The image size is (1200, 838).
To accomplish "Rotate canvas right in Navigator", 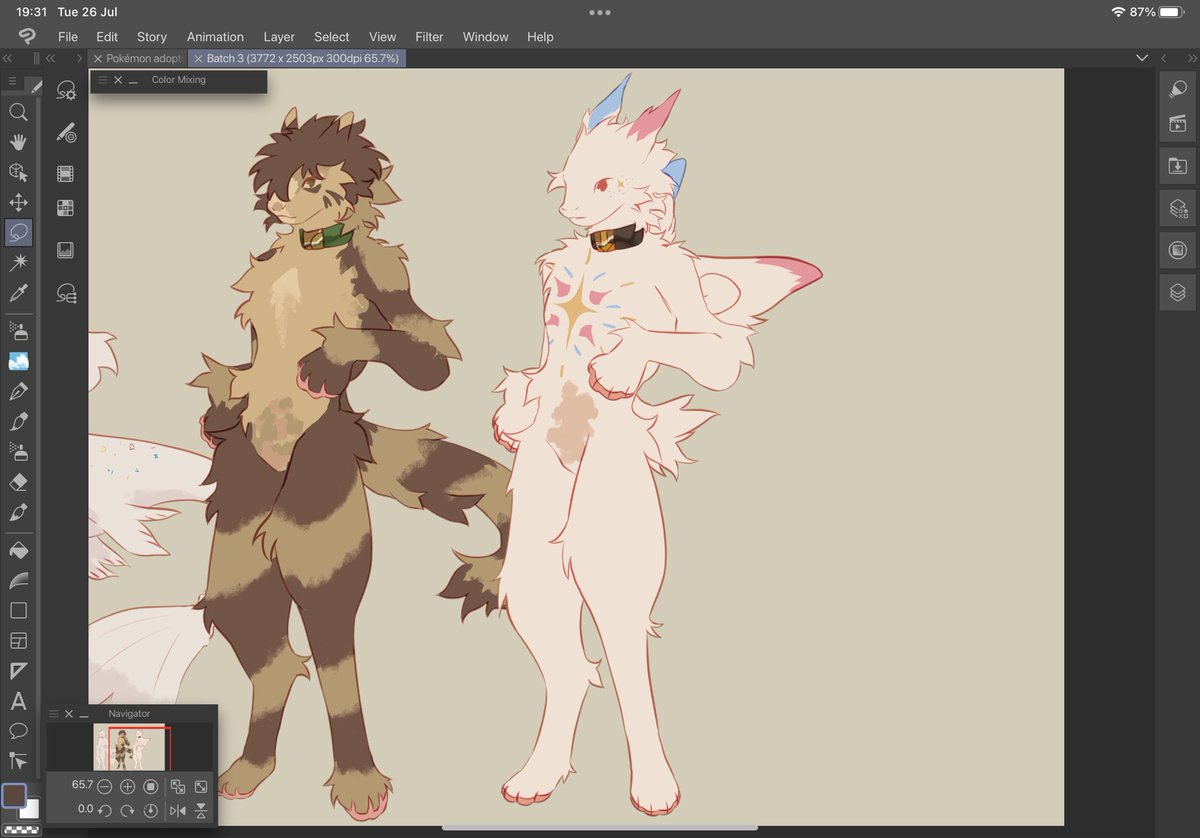I will tap(127, 810).
